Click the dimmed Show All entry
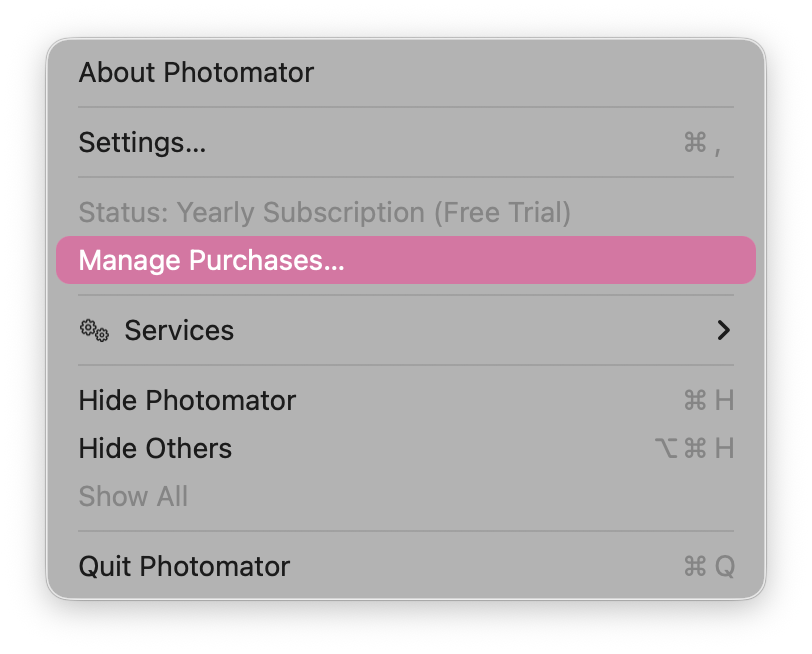Viewport: 812px width, 654px height. point(133,496)
